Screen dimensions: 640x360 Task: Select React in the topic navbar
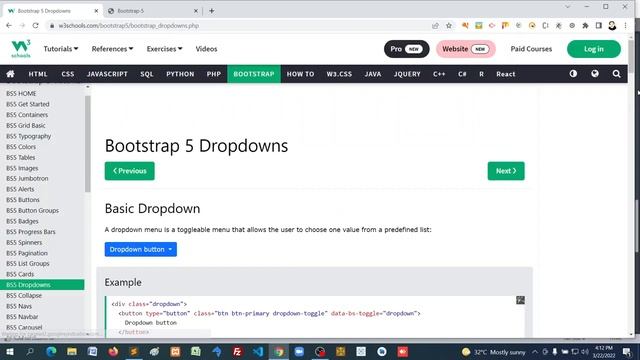pos(505,74)
